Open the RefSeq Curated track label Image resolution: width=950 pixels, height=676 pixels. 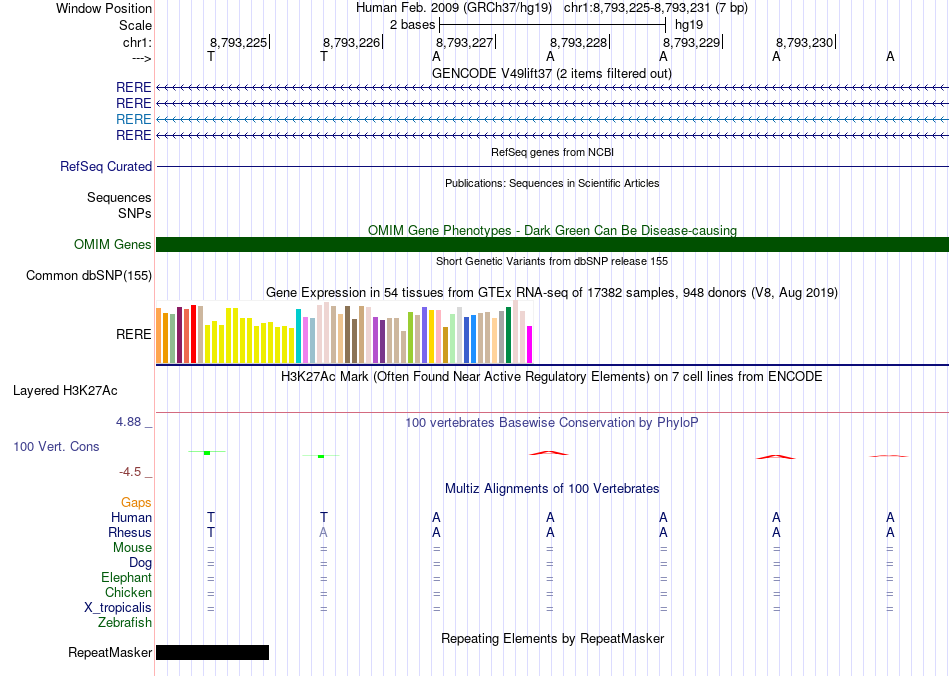pyautogui.click(x=105, y=167)
